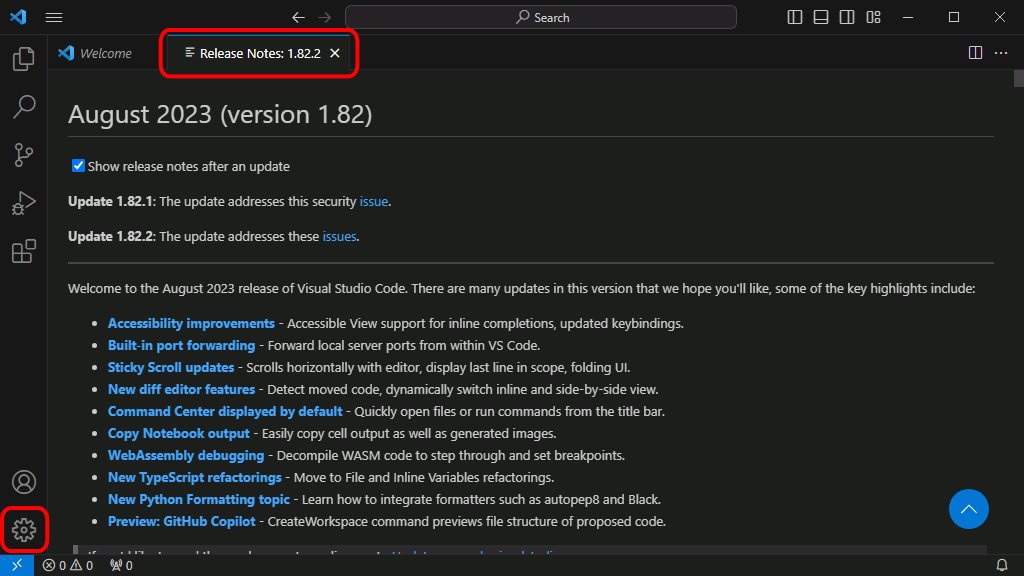Image resolution: width=1024 pixels, height=576 pixels.
Task: Click the Command Center search box
Action: (541, 17)
